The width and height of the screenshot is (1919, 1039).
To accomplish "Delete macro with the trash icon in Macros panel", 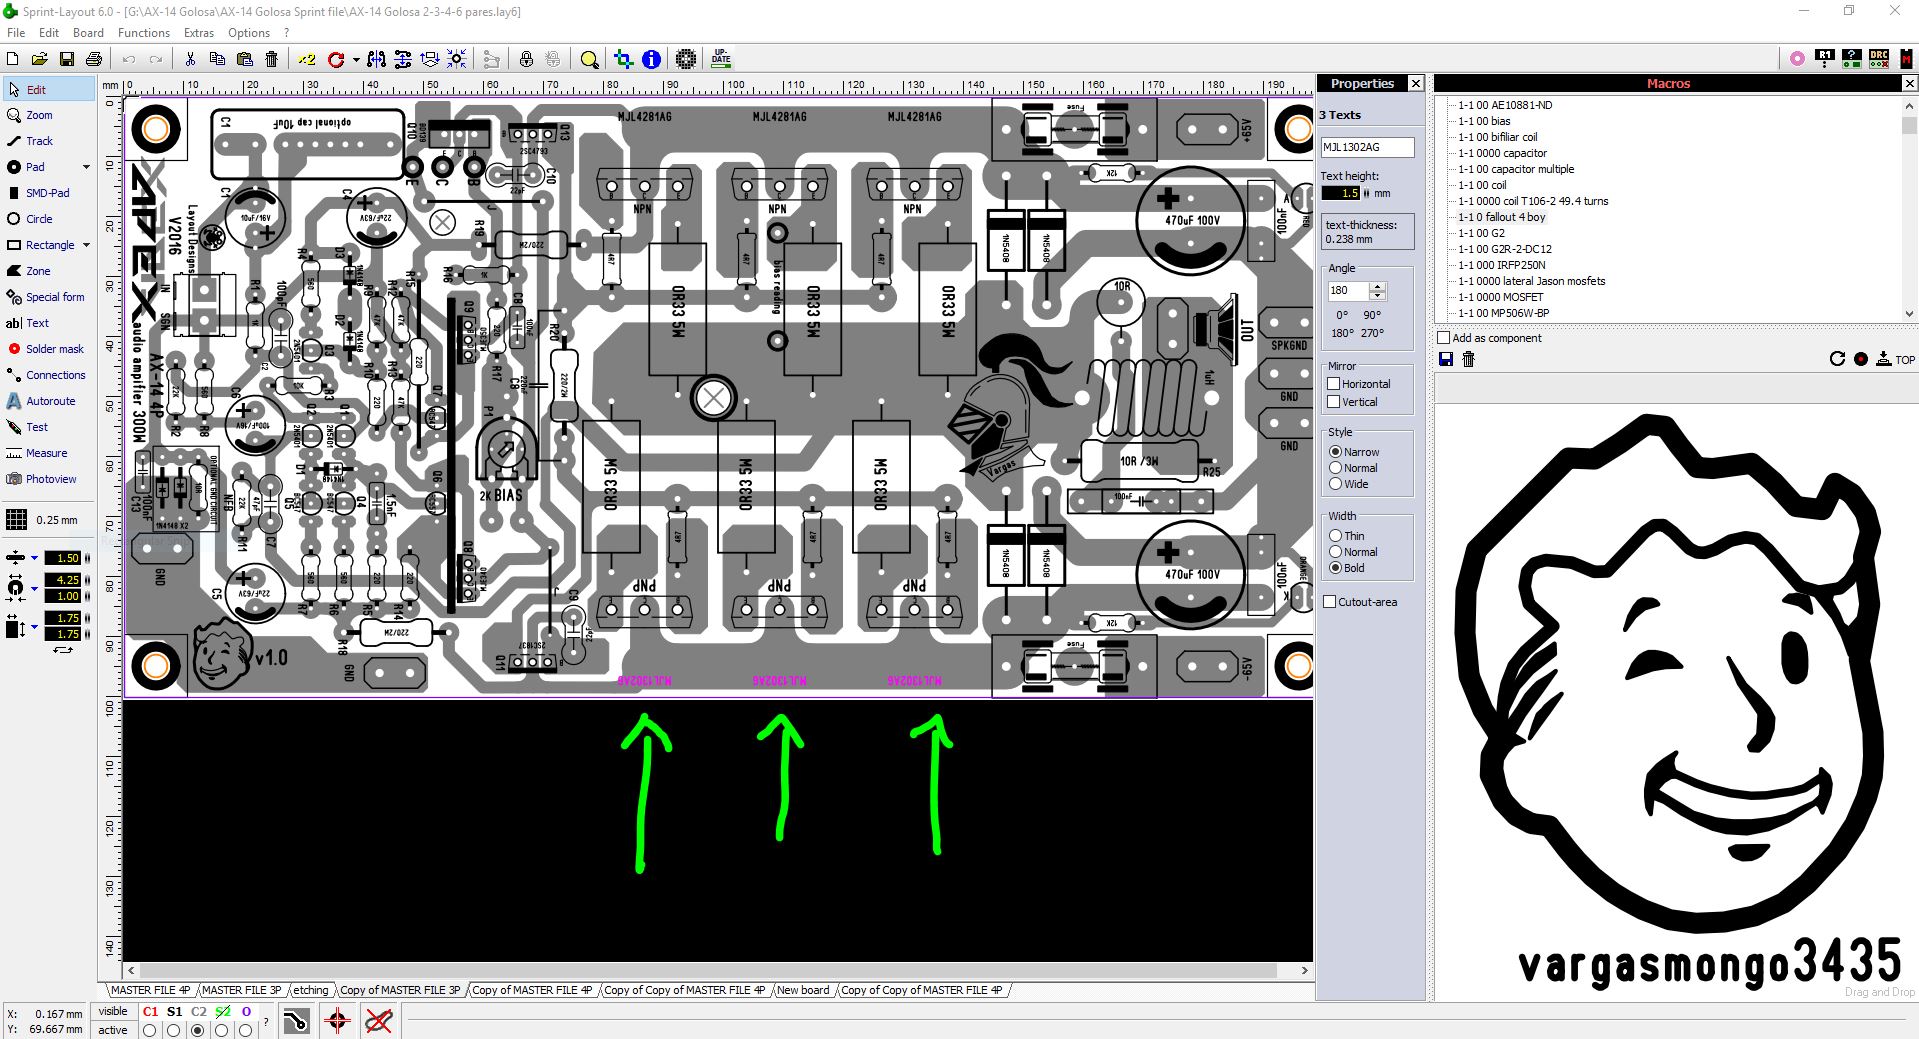I will tap(1468, 359).
